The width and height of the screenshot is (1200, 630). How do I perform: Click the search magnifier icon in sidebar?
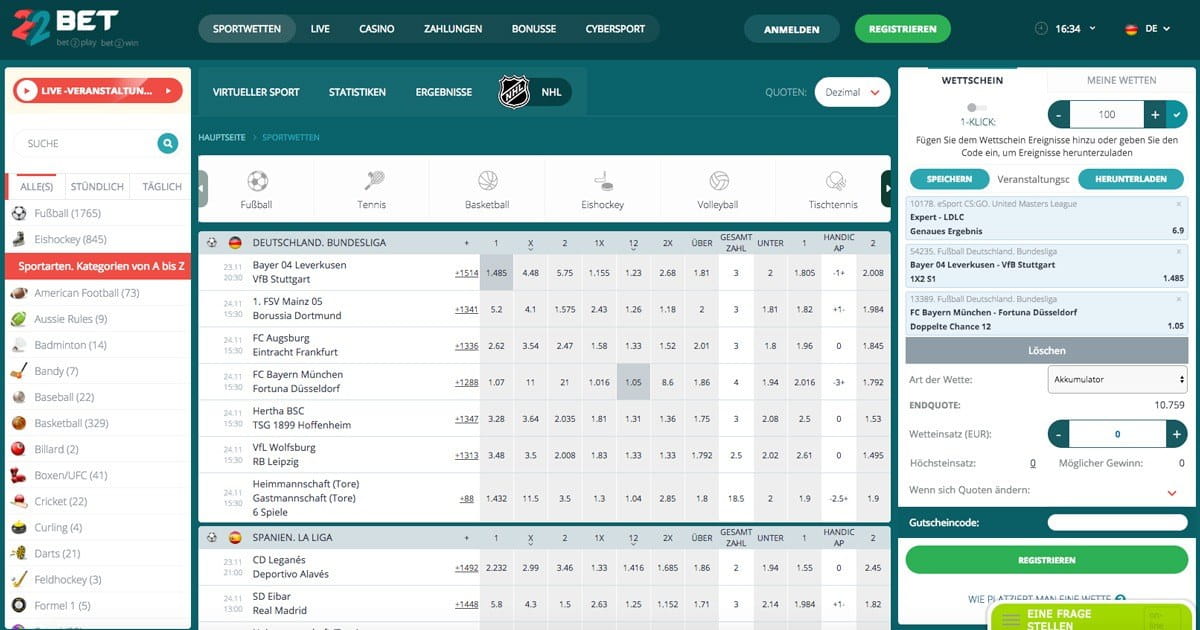pyautogui.click(x=167, y=144)
